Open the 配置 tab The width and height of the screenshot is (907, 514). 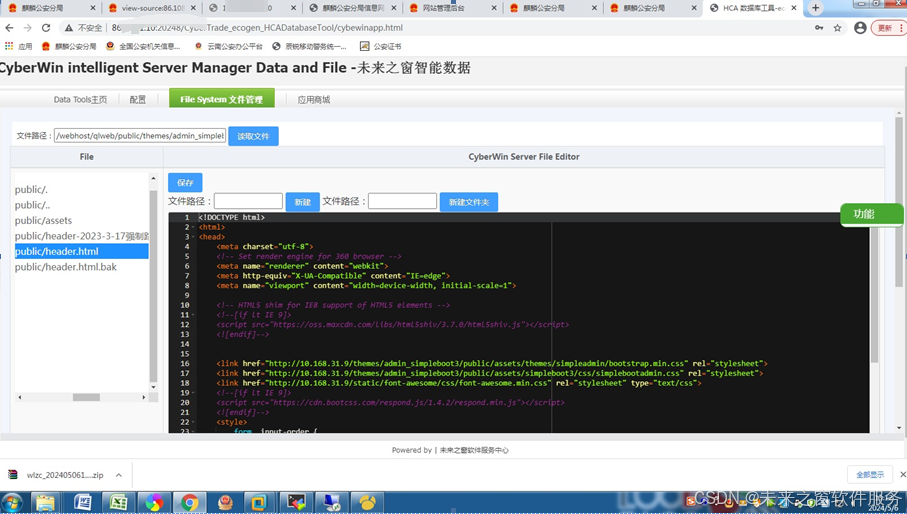(x=138, y=99)
